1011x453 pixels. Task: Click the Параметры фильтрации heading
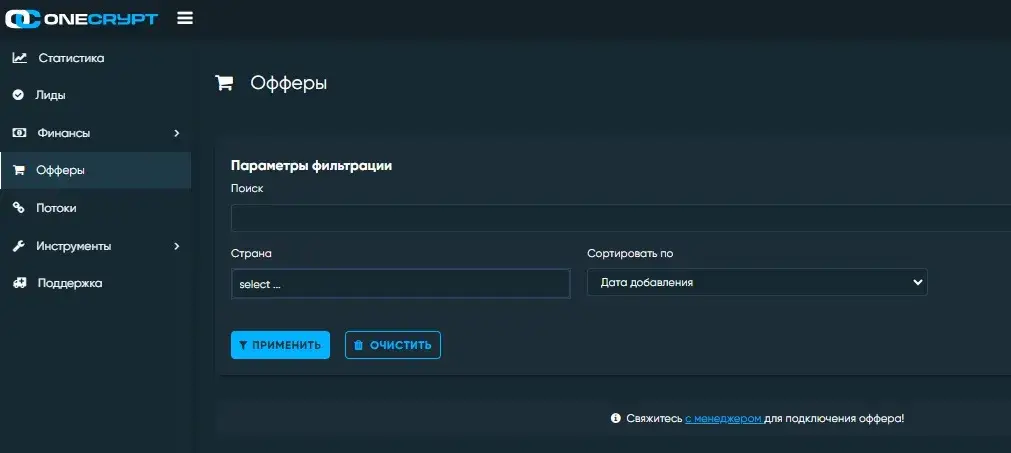[311, 166]
